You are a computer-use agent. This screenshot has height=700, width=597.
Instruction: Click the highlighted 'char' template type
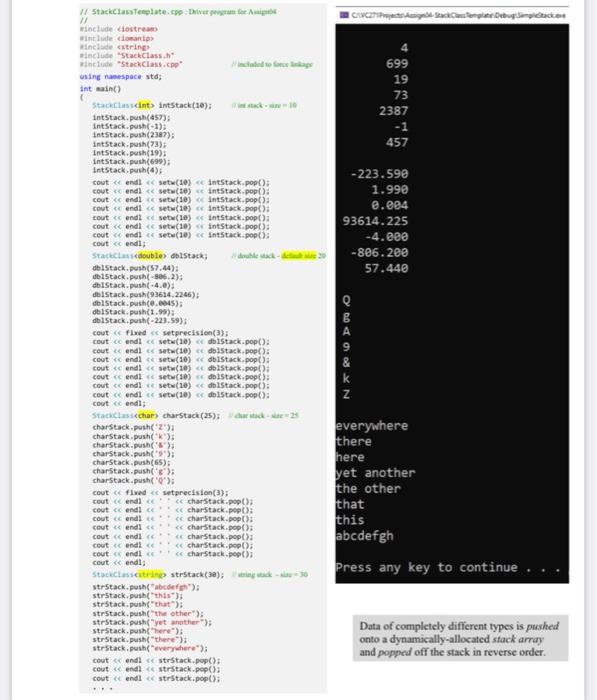[x=146, y=415]
